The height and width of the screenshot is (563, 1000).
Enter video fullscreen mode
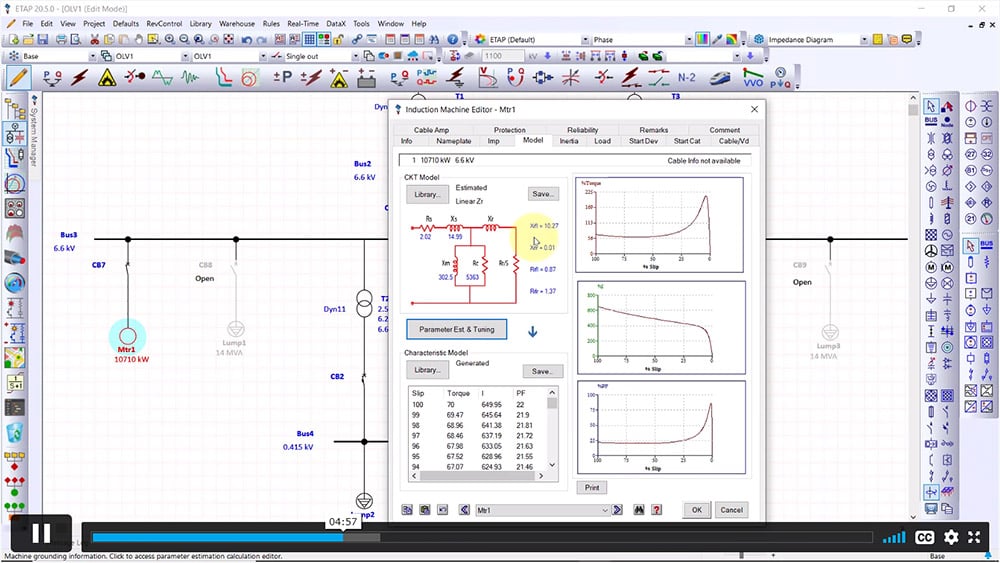[x=974, y=537]
